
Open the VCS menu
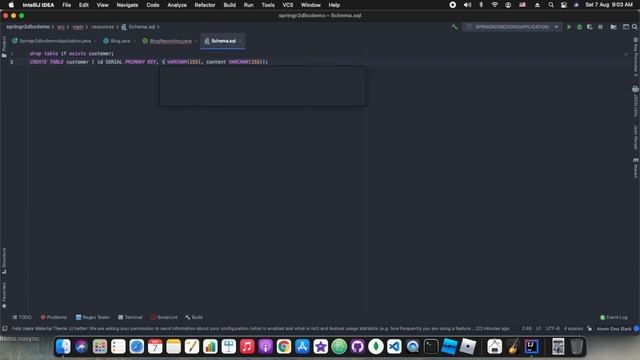tap(288, 5)
